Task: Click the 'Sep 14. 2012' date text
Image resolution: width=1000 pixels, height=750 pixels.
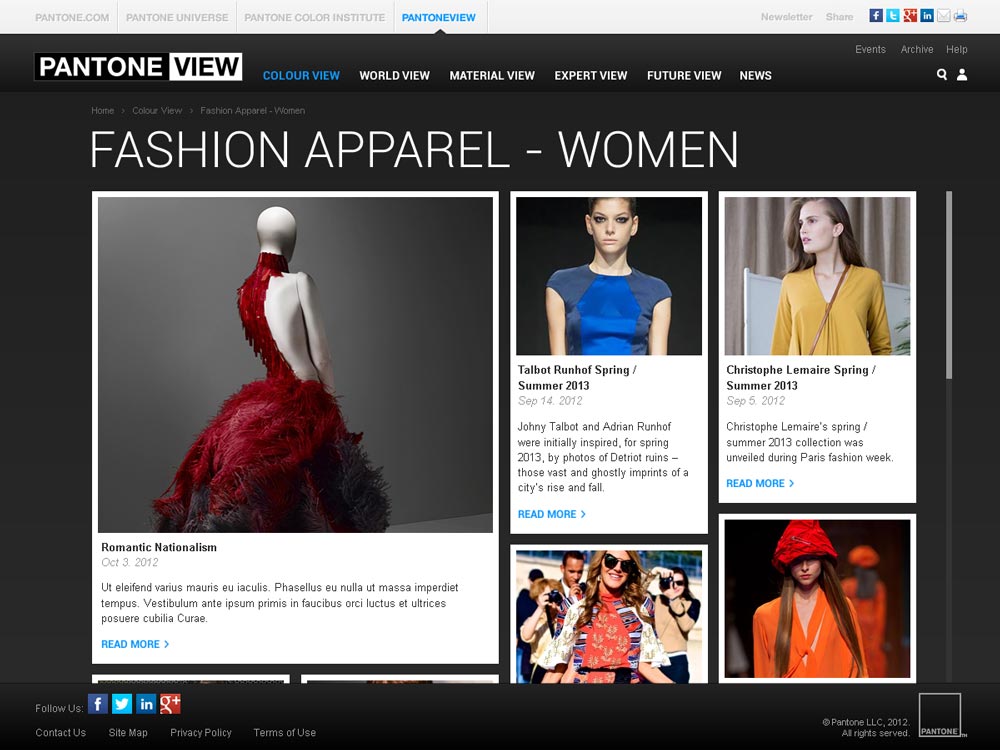Action: tap(550, 401)
